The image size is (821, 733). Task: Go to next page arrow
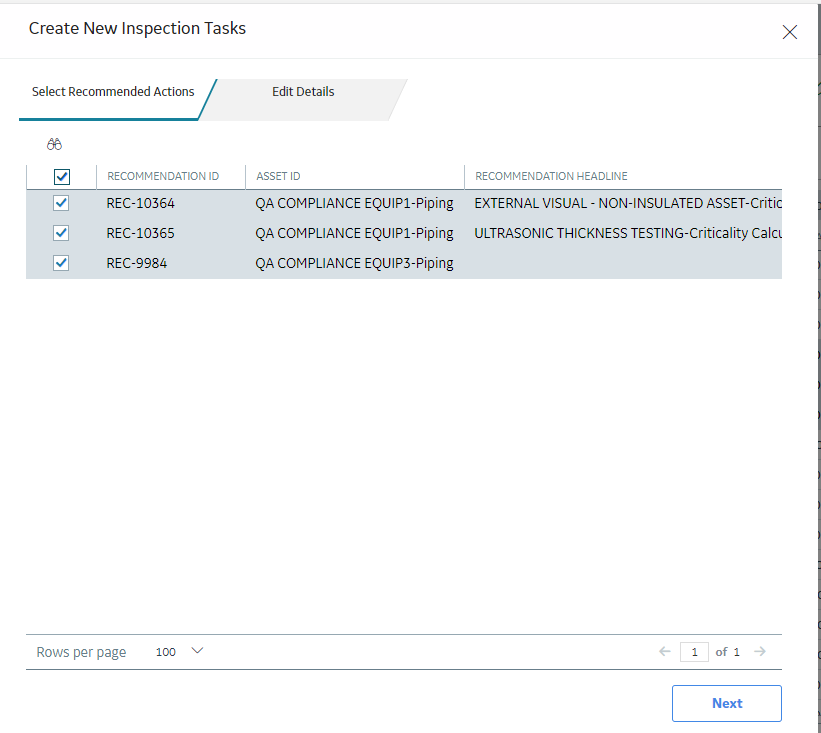click(760, 651)
